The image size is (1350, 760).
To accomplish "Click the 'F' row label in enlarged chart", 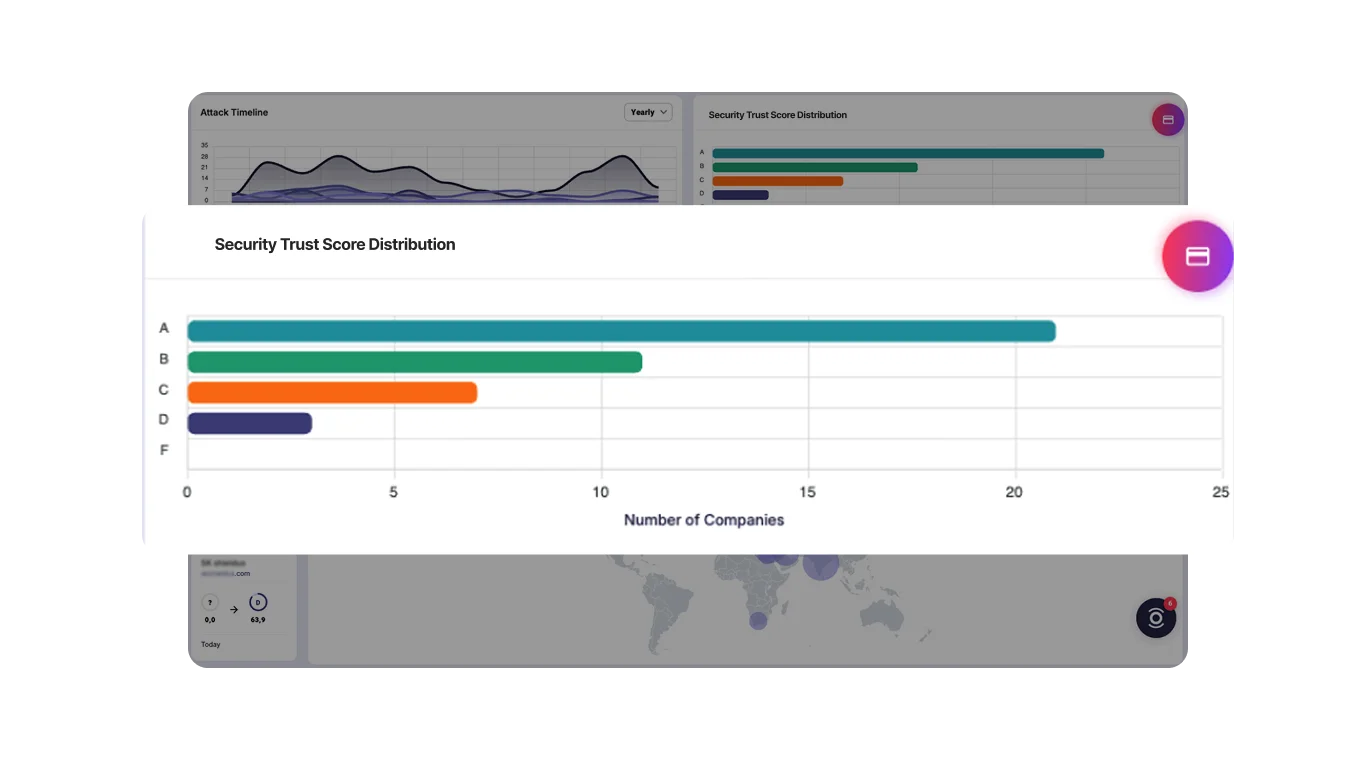I will coord(164,450).
